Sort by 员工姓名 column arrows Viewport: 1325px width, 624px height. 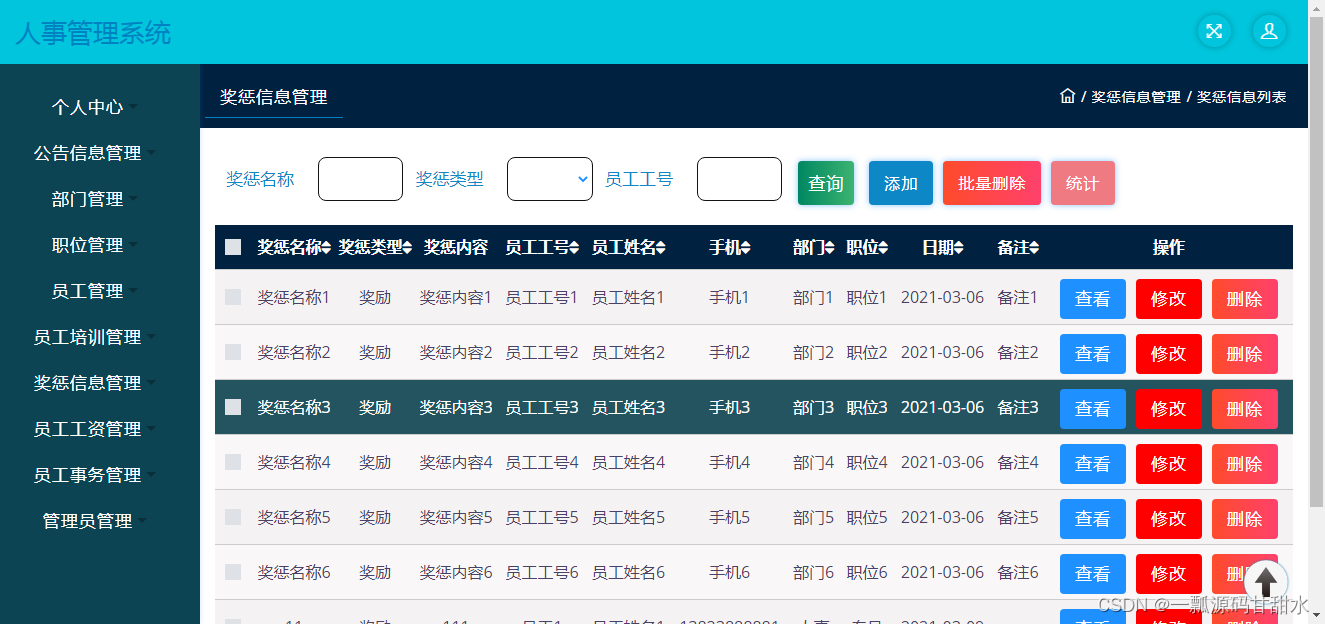pos(661,248)
